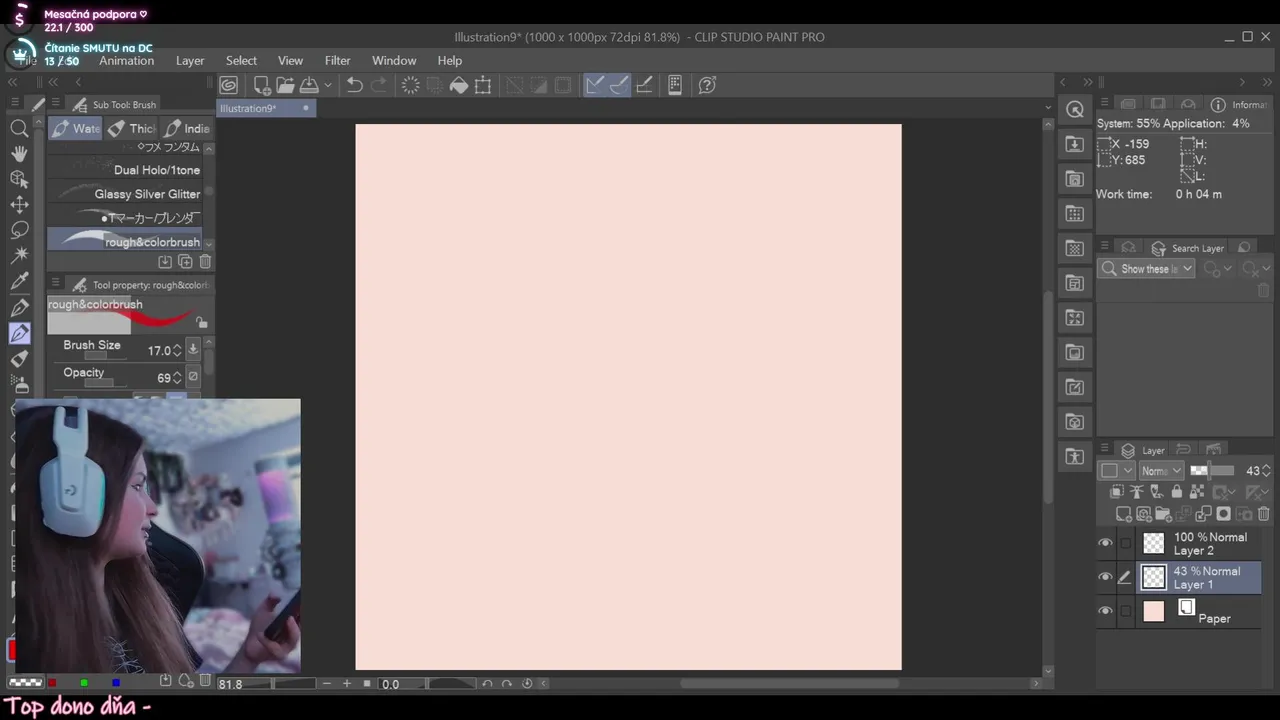The height and width of the screenshot is (720, 1280).
Task: Open Clip Studio launcher icon
Action: pyautogui.click(x=229, y=85)
